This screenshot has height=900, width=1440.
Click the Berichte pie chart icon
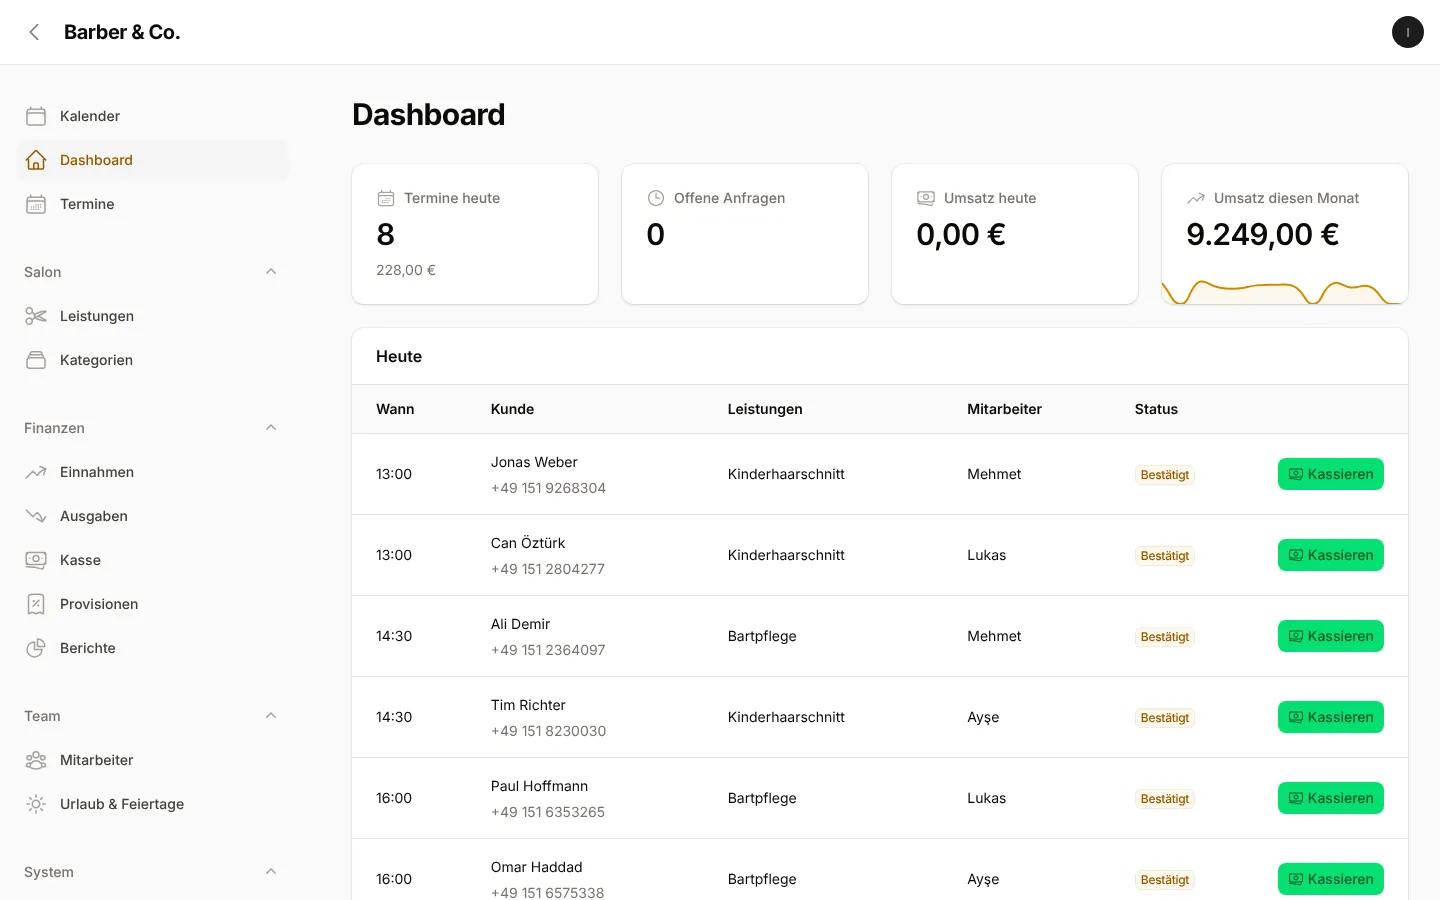point(36,648)
